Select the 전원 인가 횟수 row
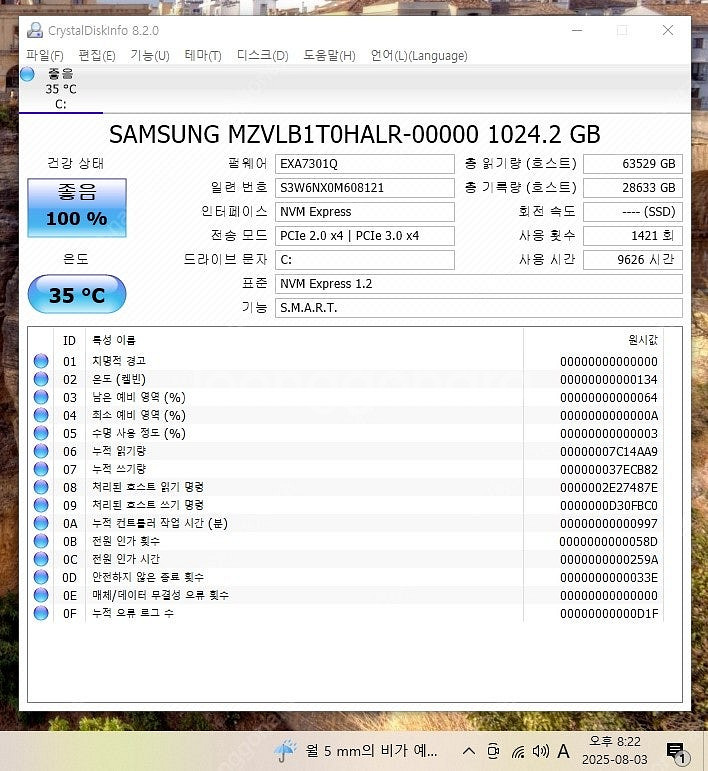The width and height of the screenshot is (708, 771). click(346, 541)
